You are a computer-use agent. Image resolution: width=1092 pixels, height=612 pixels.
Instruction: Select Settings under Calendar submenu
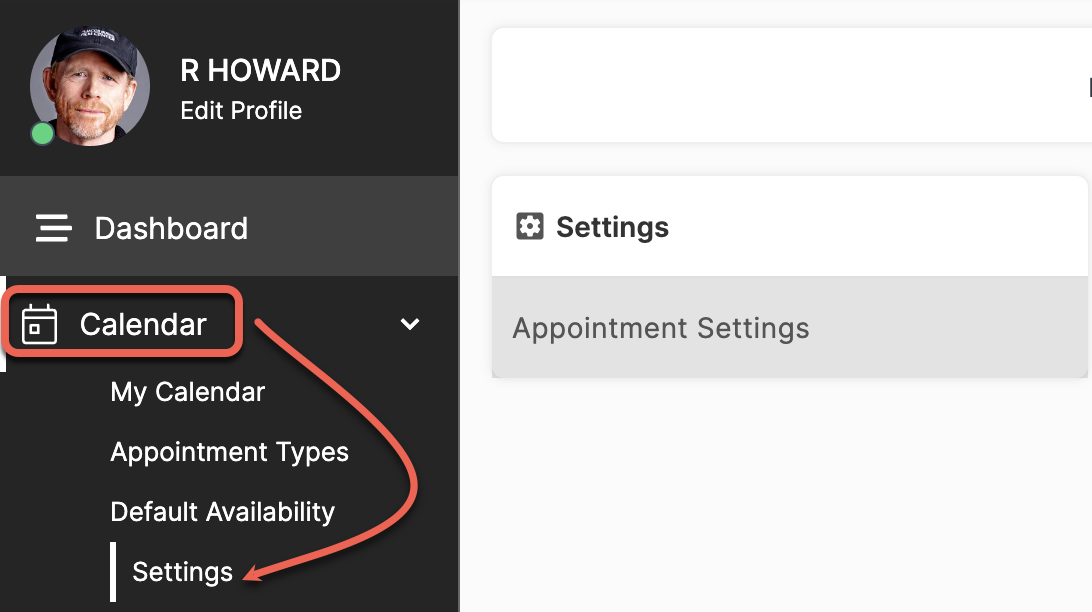click(x=182, y=572)
